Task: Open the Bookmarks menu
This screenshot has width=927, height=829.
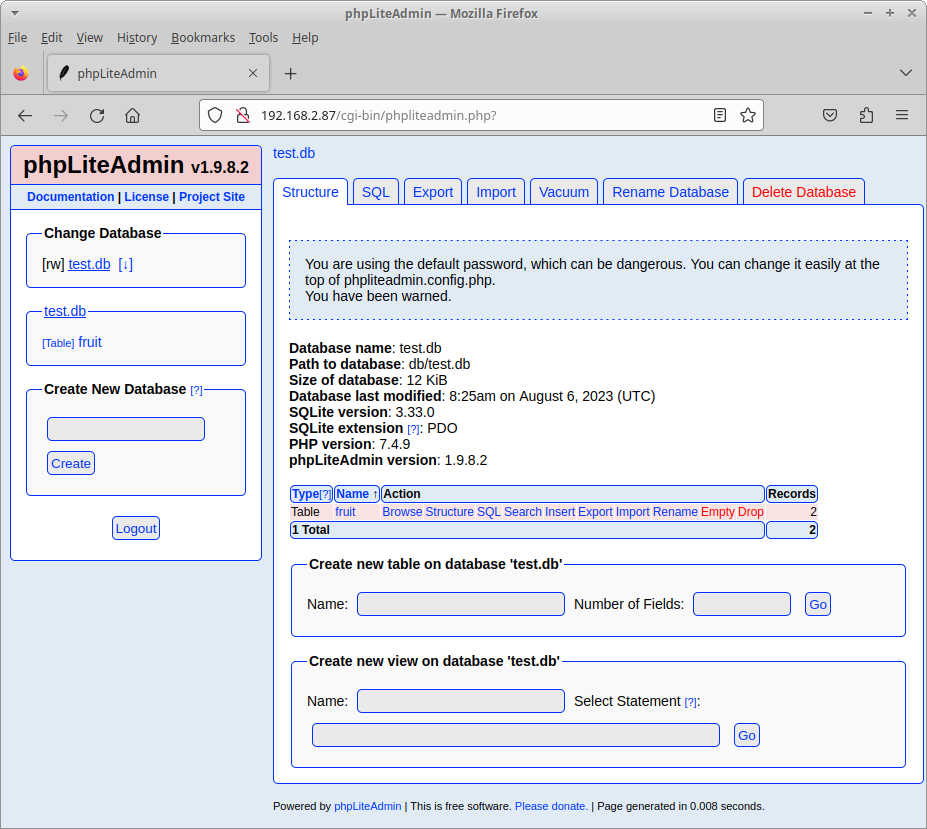Action: 203,37
